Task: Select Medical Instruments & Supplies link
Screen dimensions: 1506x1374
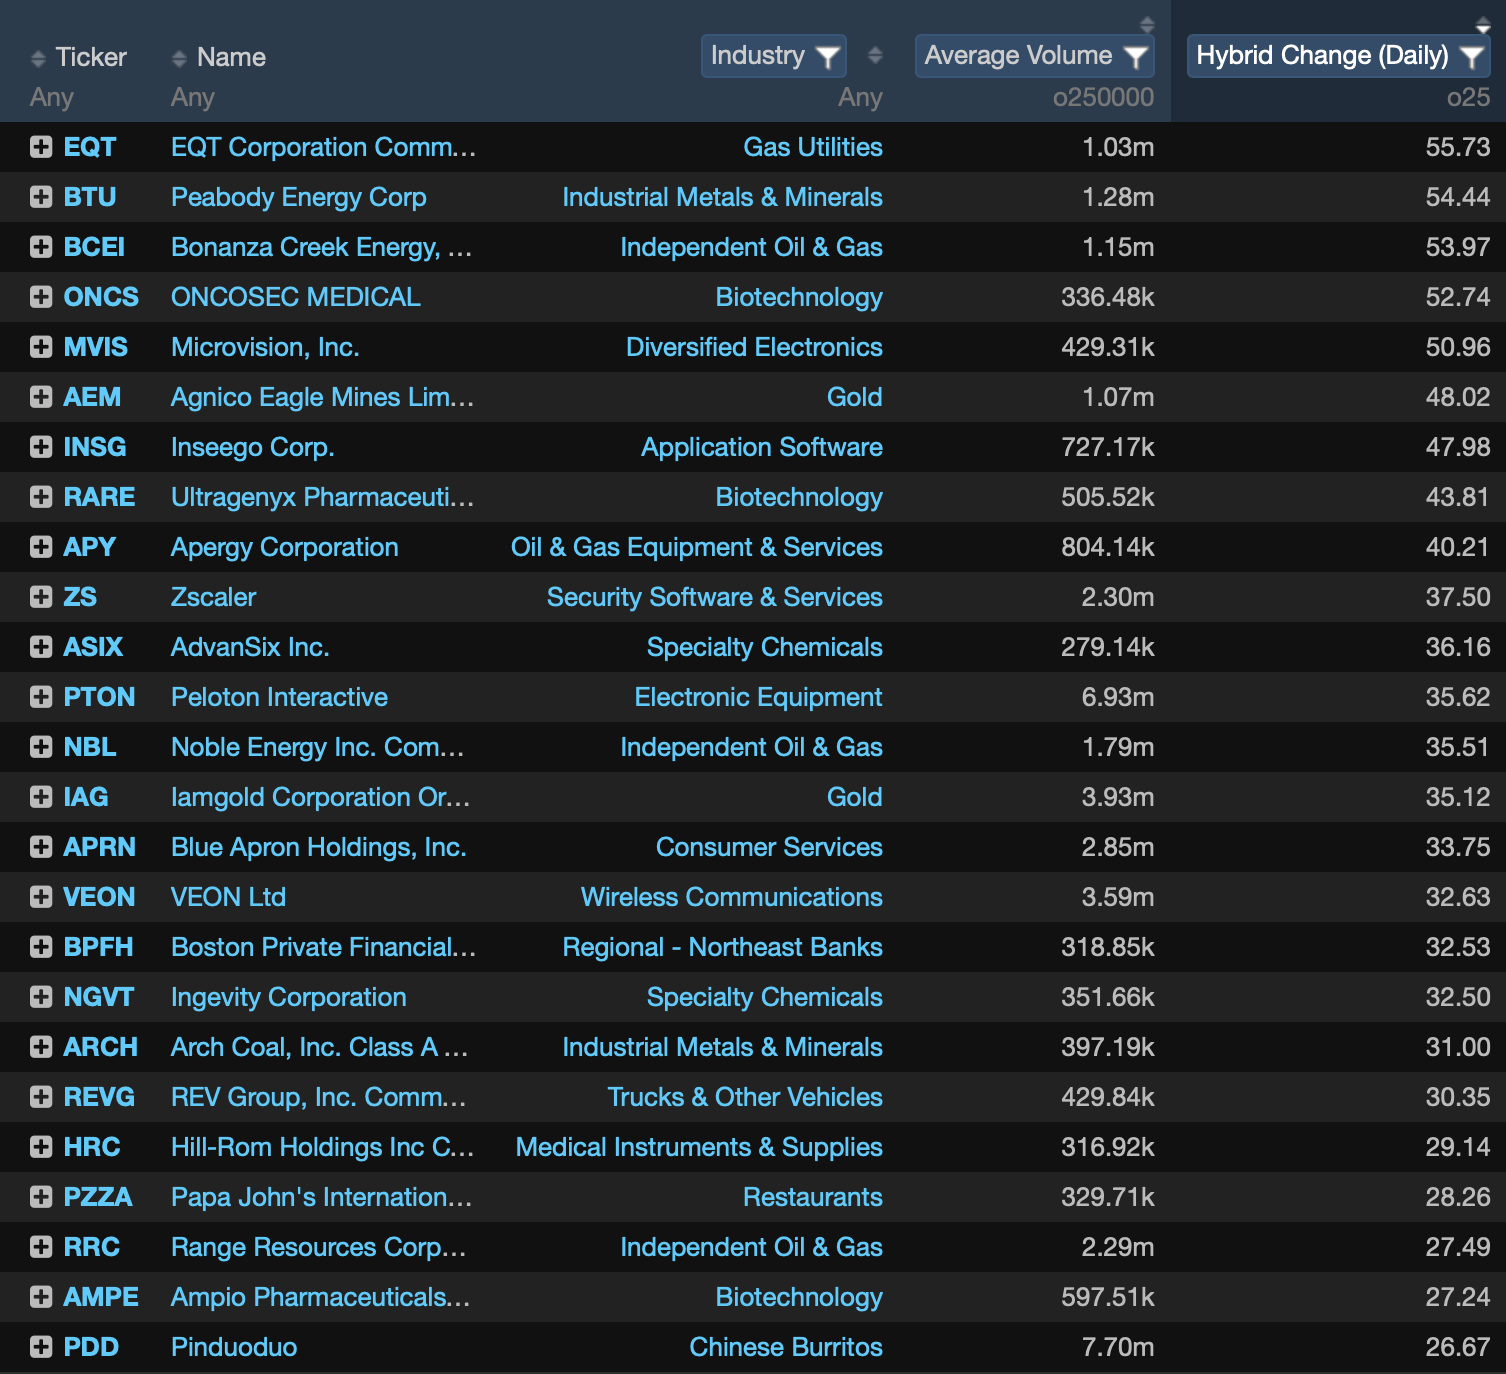Action: tap(699, 1147)
